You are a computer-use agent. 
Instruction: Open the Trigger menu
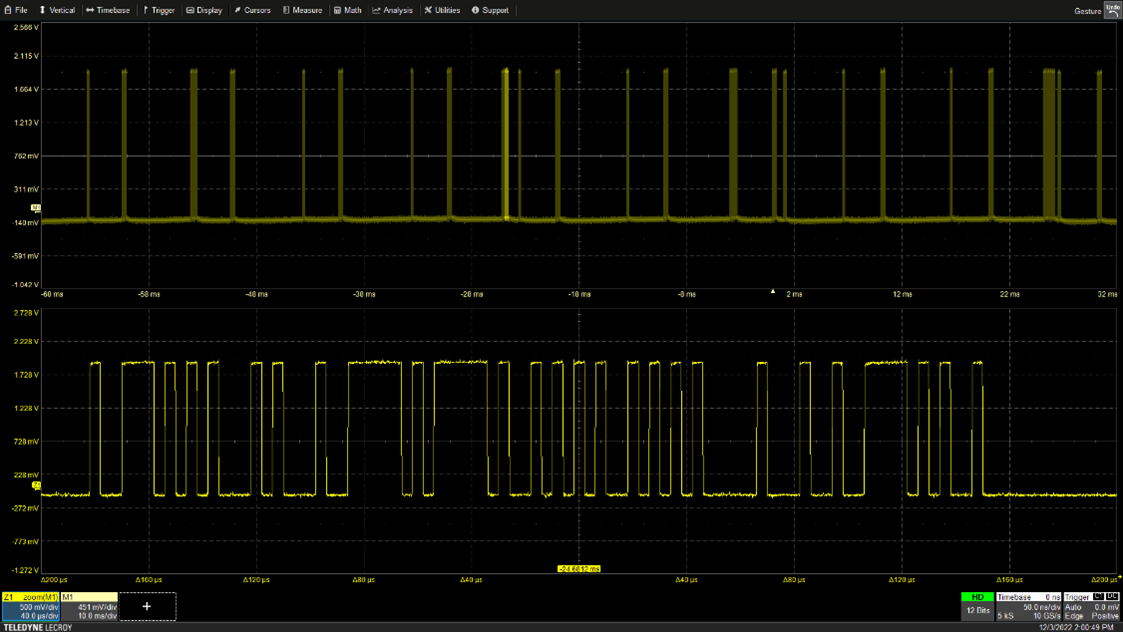coord(160,10)
